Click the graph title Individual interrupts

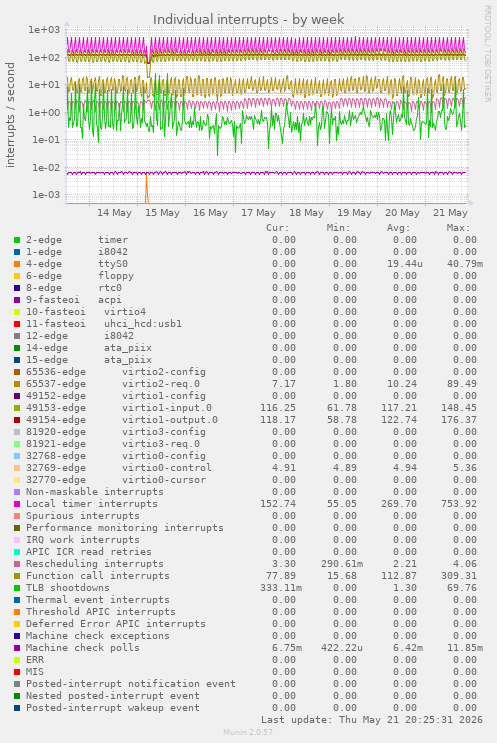pos(248,19)
